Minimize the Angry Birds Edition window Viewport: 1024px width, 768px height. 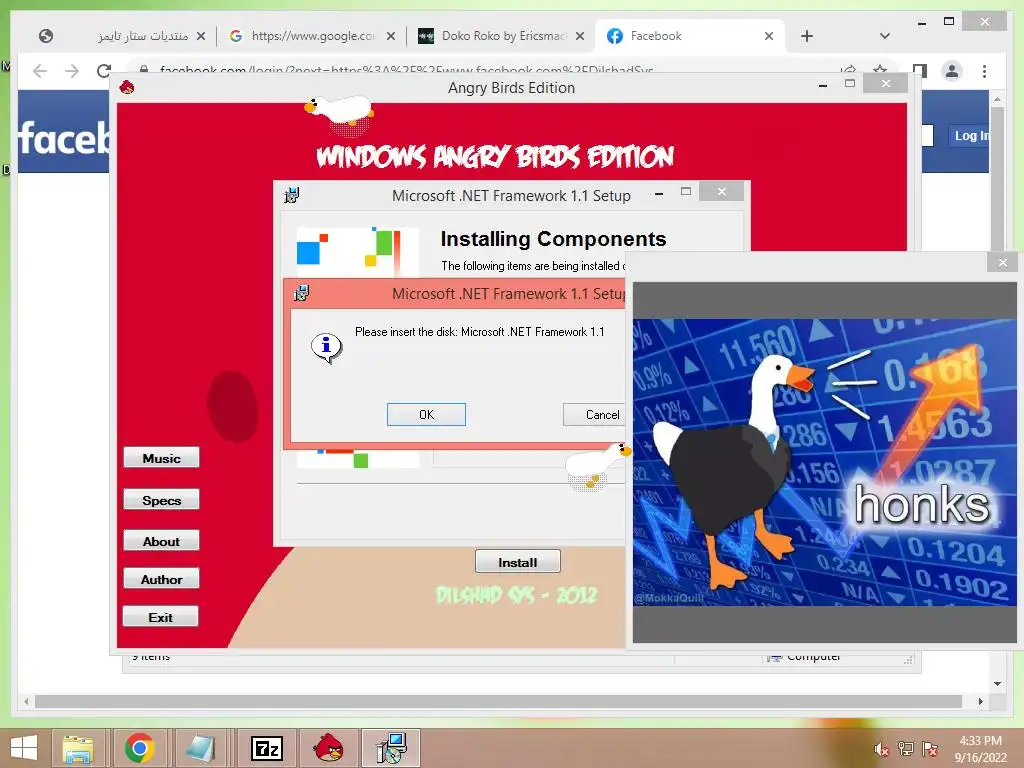(823, 84)
